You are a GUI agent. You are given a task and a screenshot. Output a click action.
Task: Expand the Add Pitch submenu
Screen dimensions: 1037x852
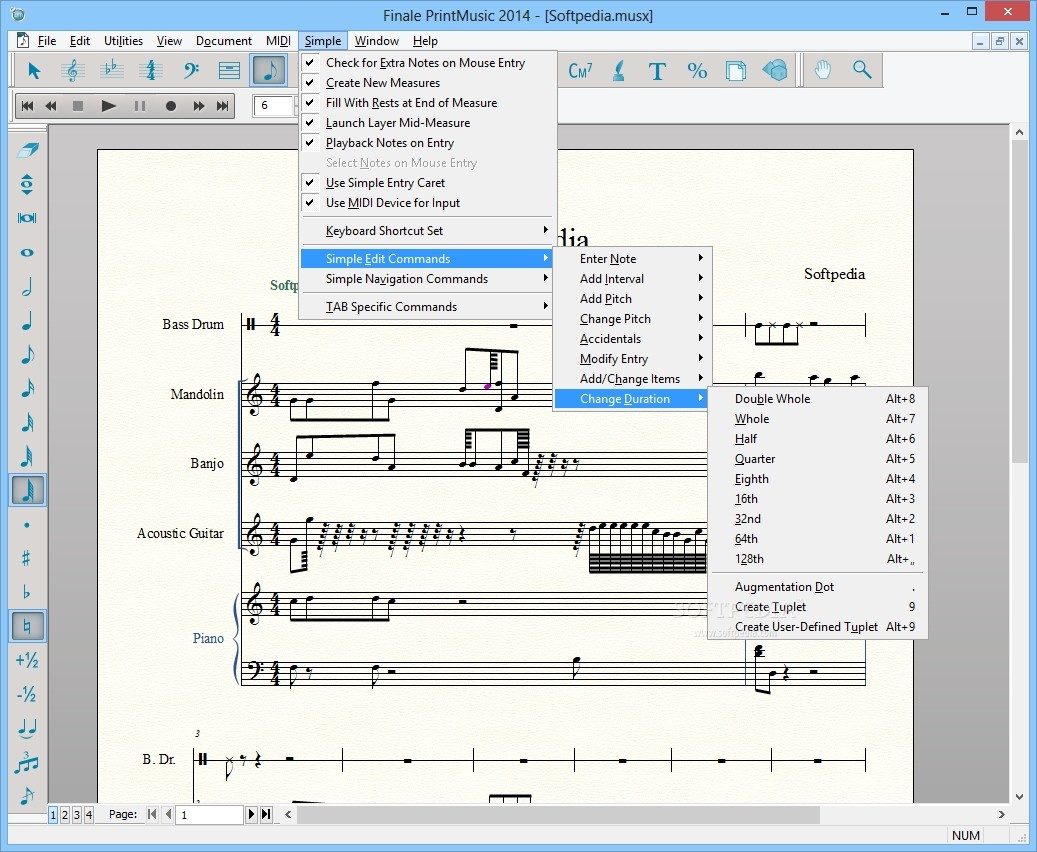pyautogui.click(x=632, y=299)
